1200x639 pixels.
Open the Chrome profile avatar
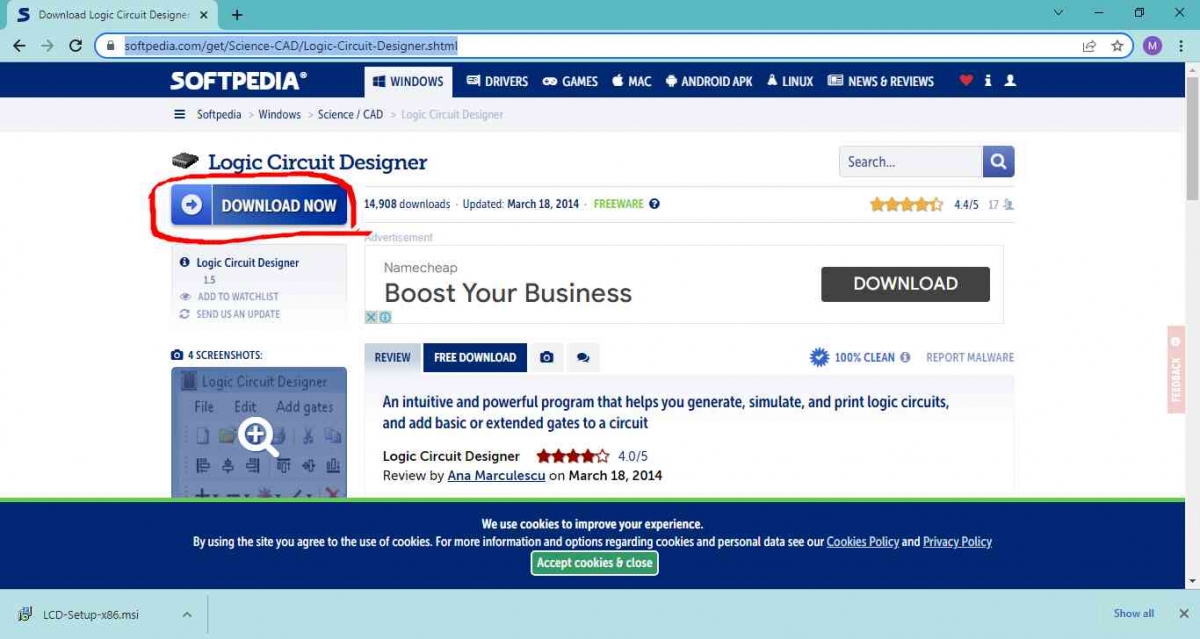pyautogui.click(x=1152, y=46)
